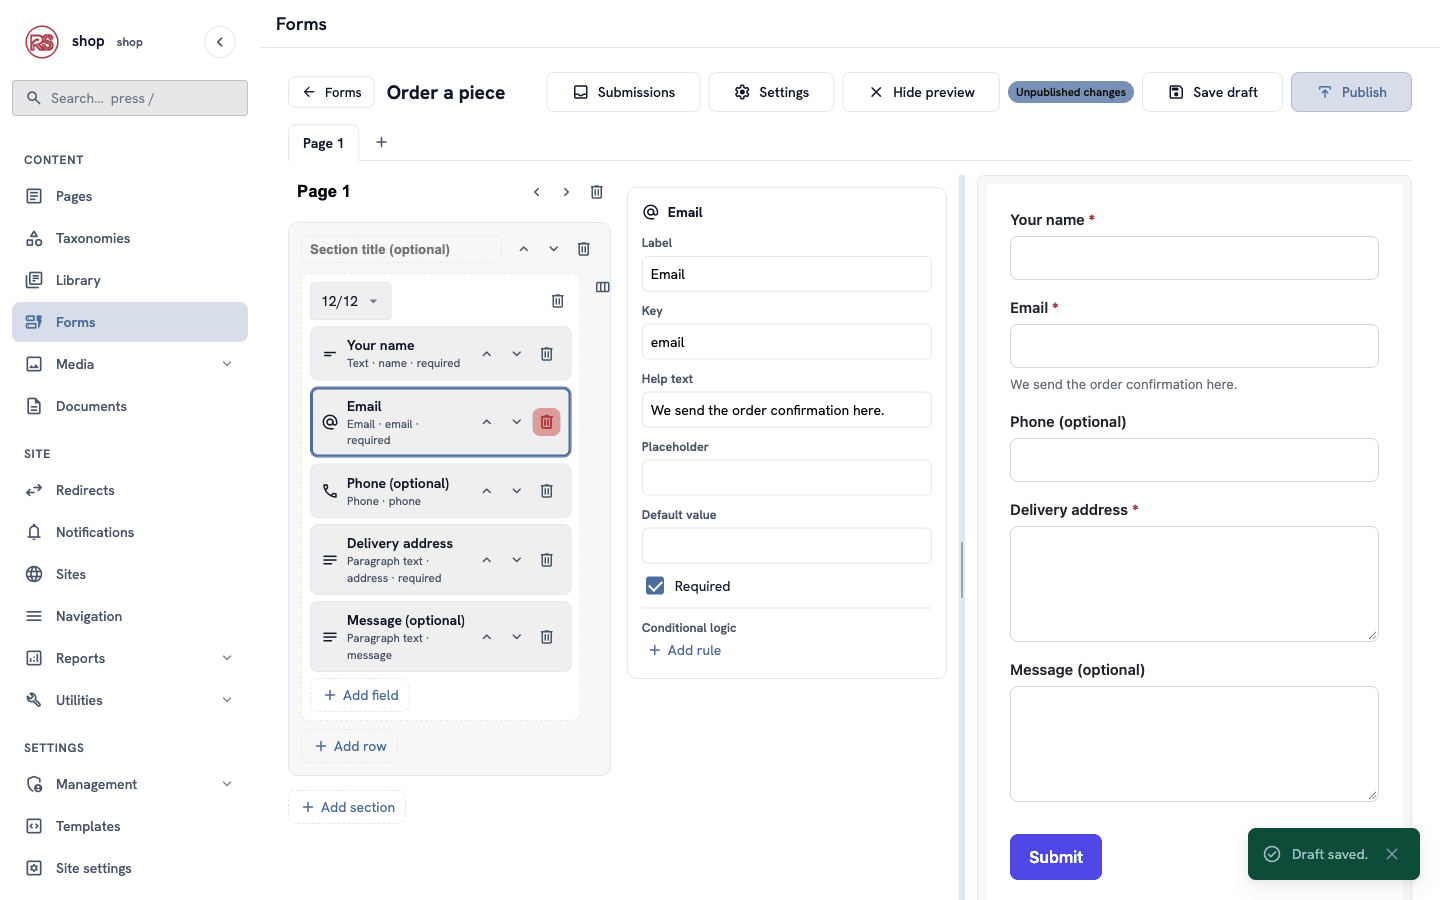
Task: Delete the Email field with the red trash icon
Action: pyautogui.click(x=546, y=422)
